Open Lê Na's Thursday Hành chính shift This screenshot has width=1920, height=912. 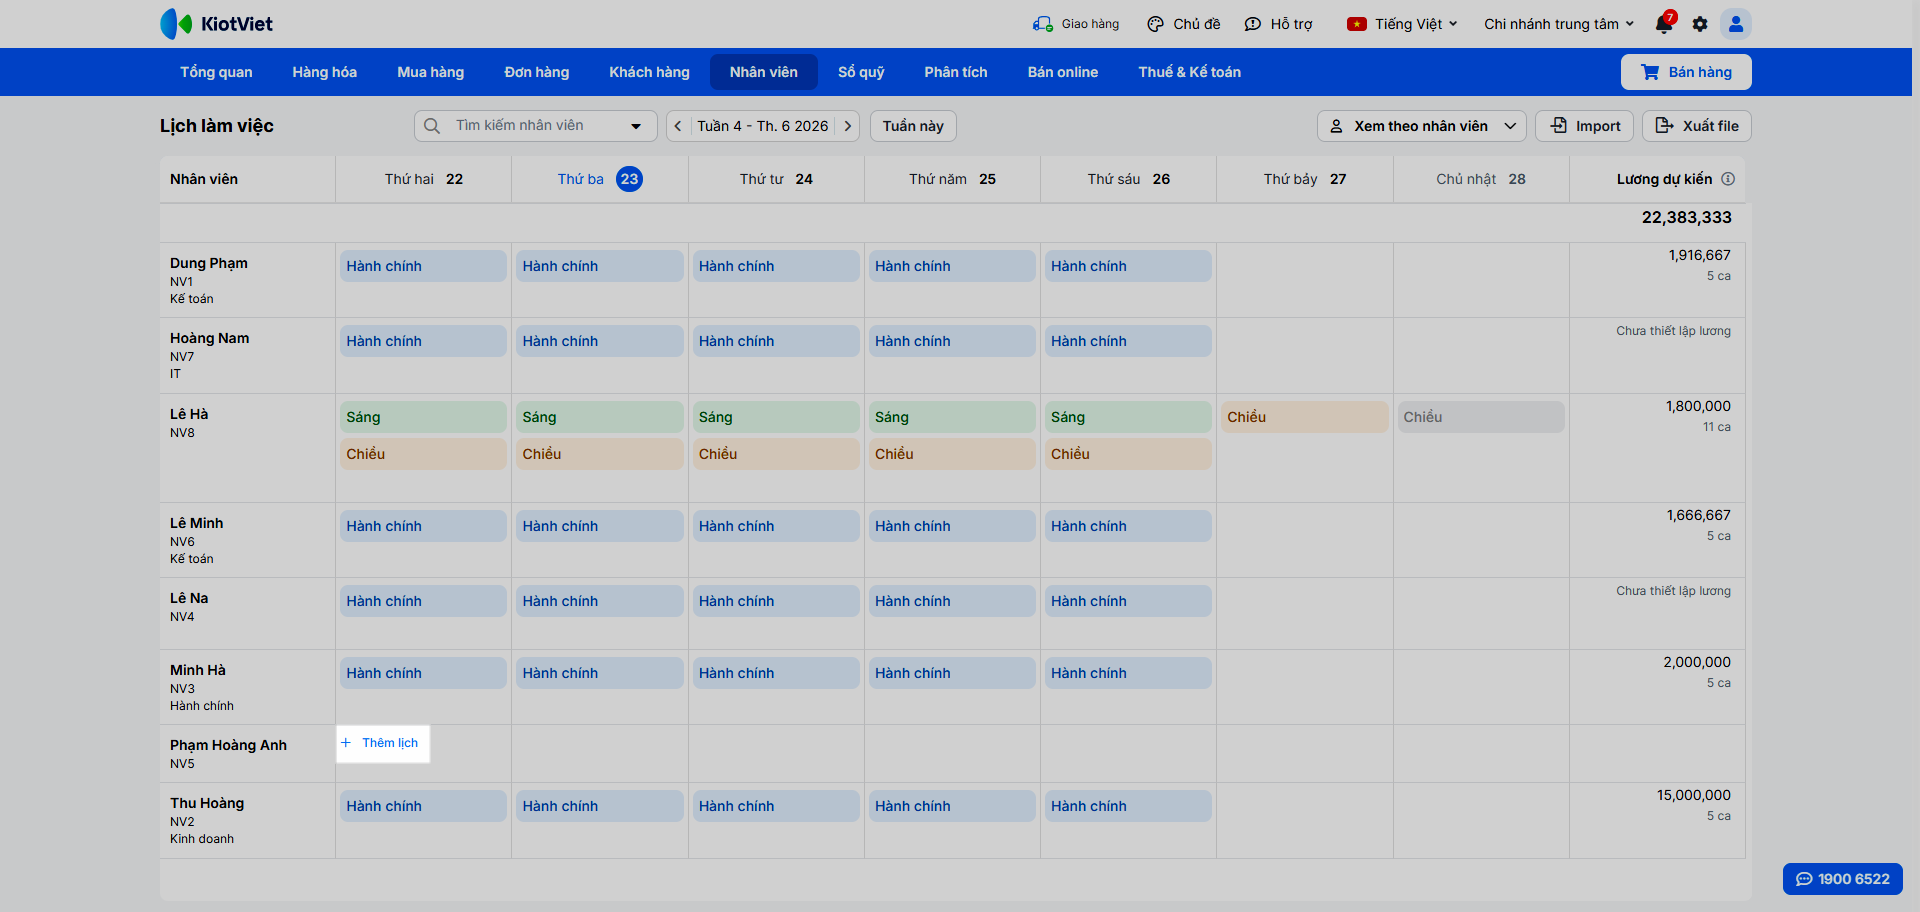pos(952,601)
